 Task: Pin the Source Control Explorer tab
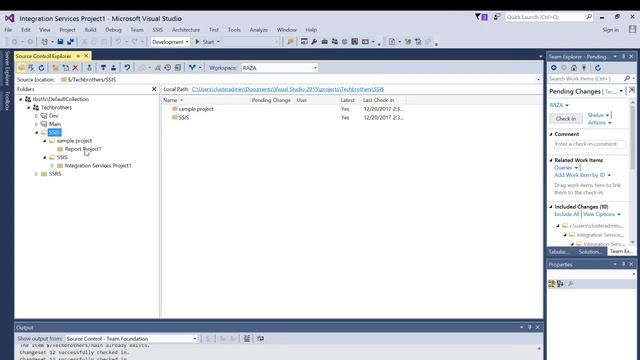coord(78,56)
